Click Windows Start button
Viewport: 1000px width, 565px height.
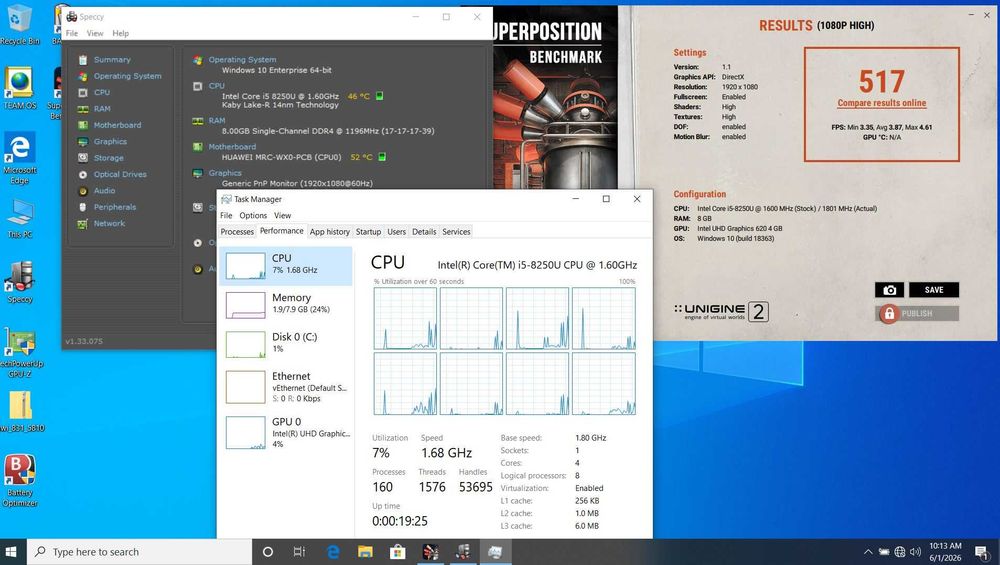point(13,552)
